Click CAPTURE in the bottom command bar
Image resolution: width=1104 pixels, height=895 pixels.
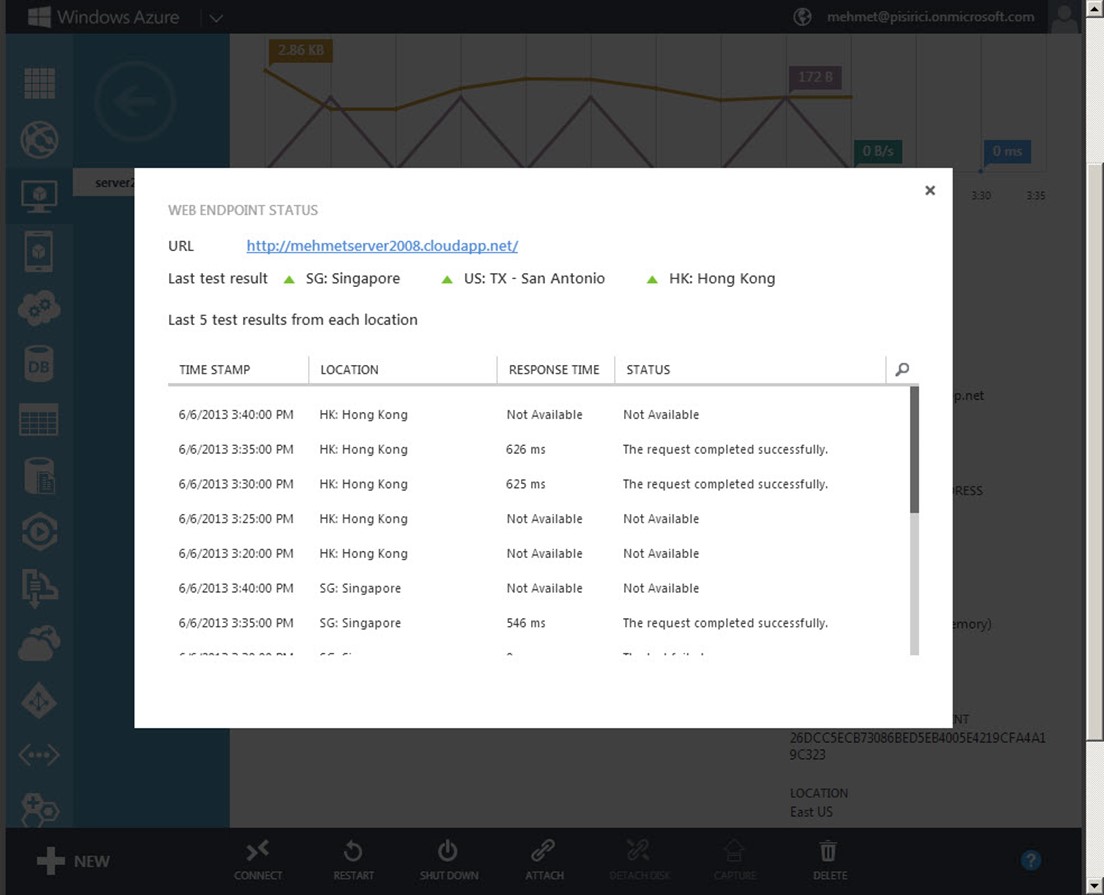tap(735, 860)
